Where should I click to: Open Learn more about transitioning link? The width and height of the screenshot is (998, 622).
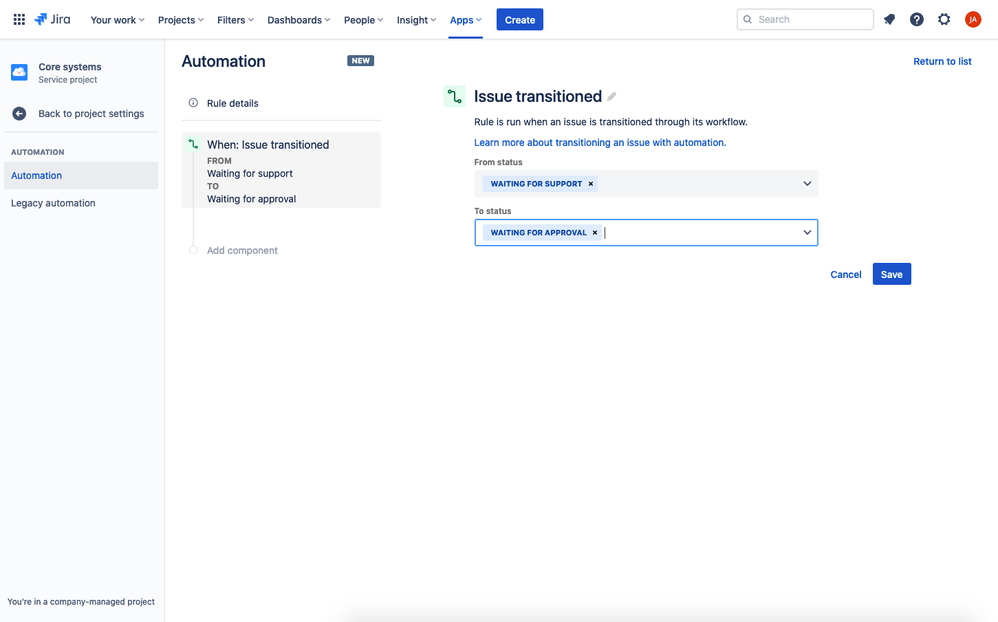click(x=600, y=143)
